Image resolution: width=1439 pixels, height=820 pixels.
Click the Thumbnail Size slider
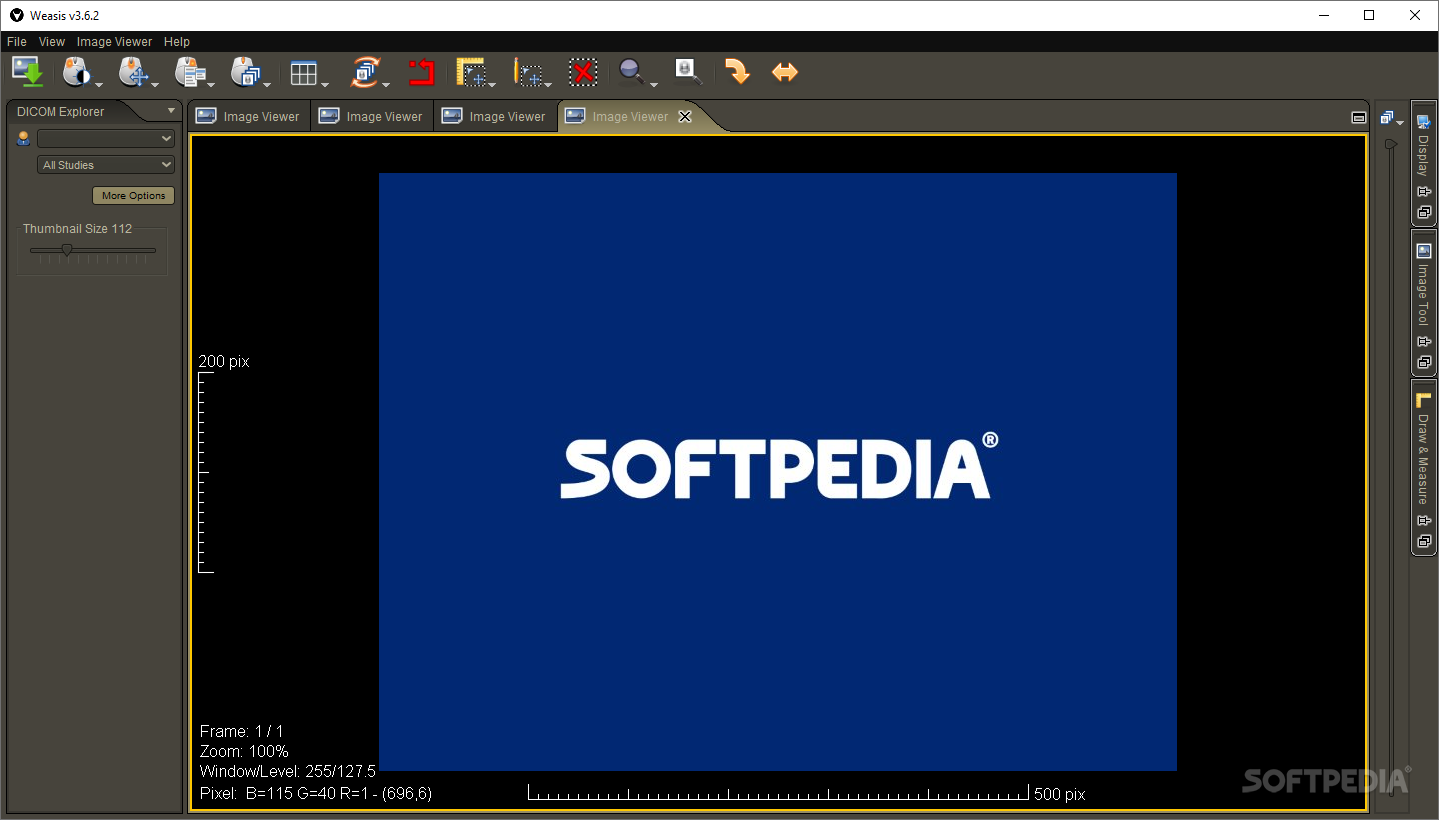92,251
